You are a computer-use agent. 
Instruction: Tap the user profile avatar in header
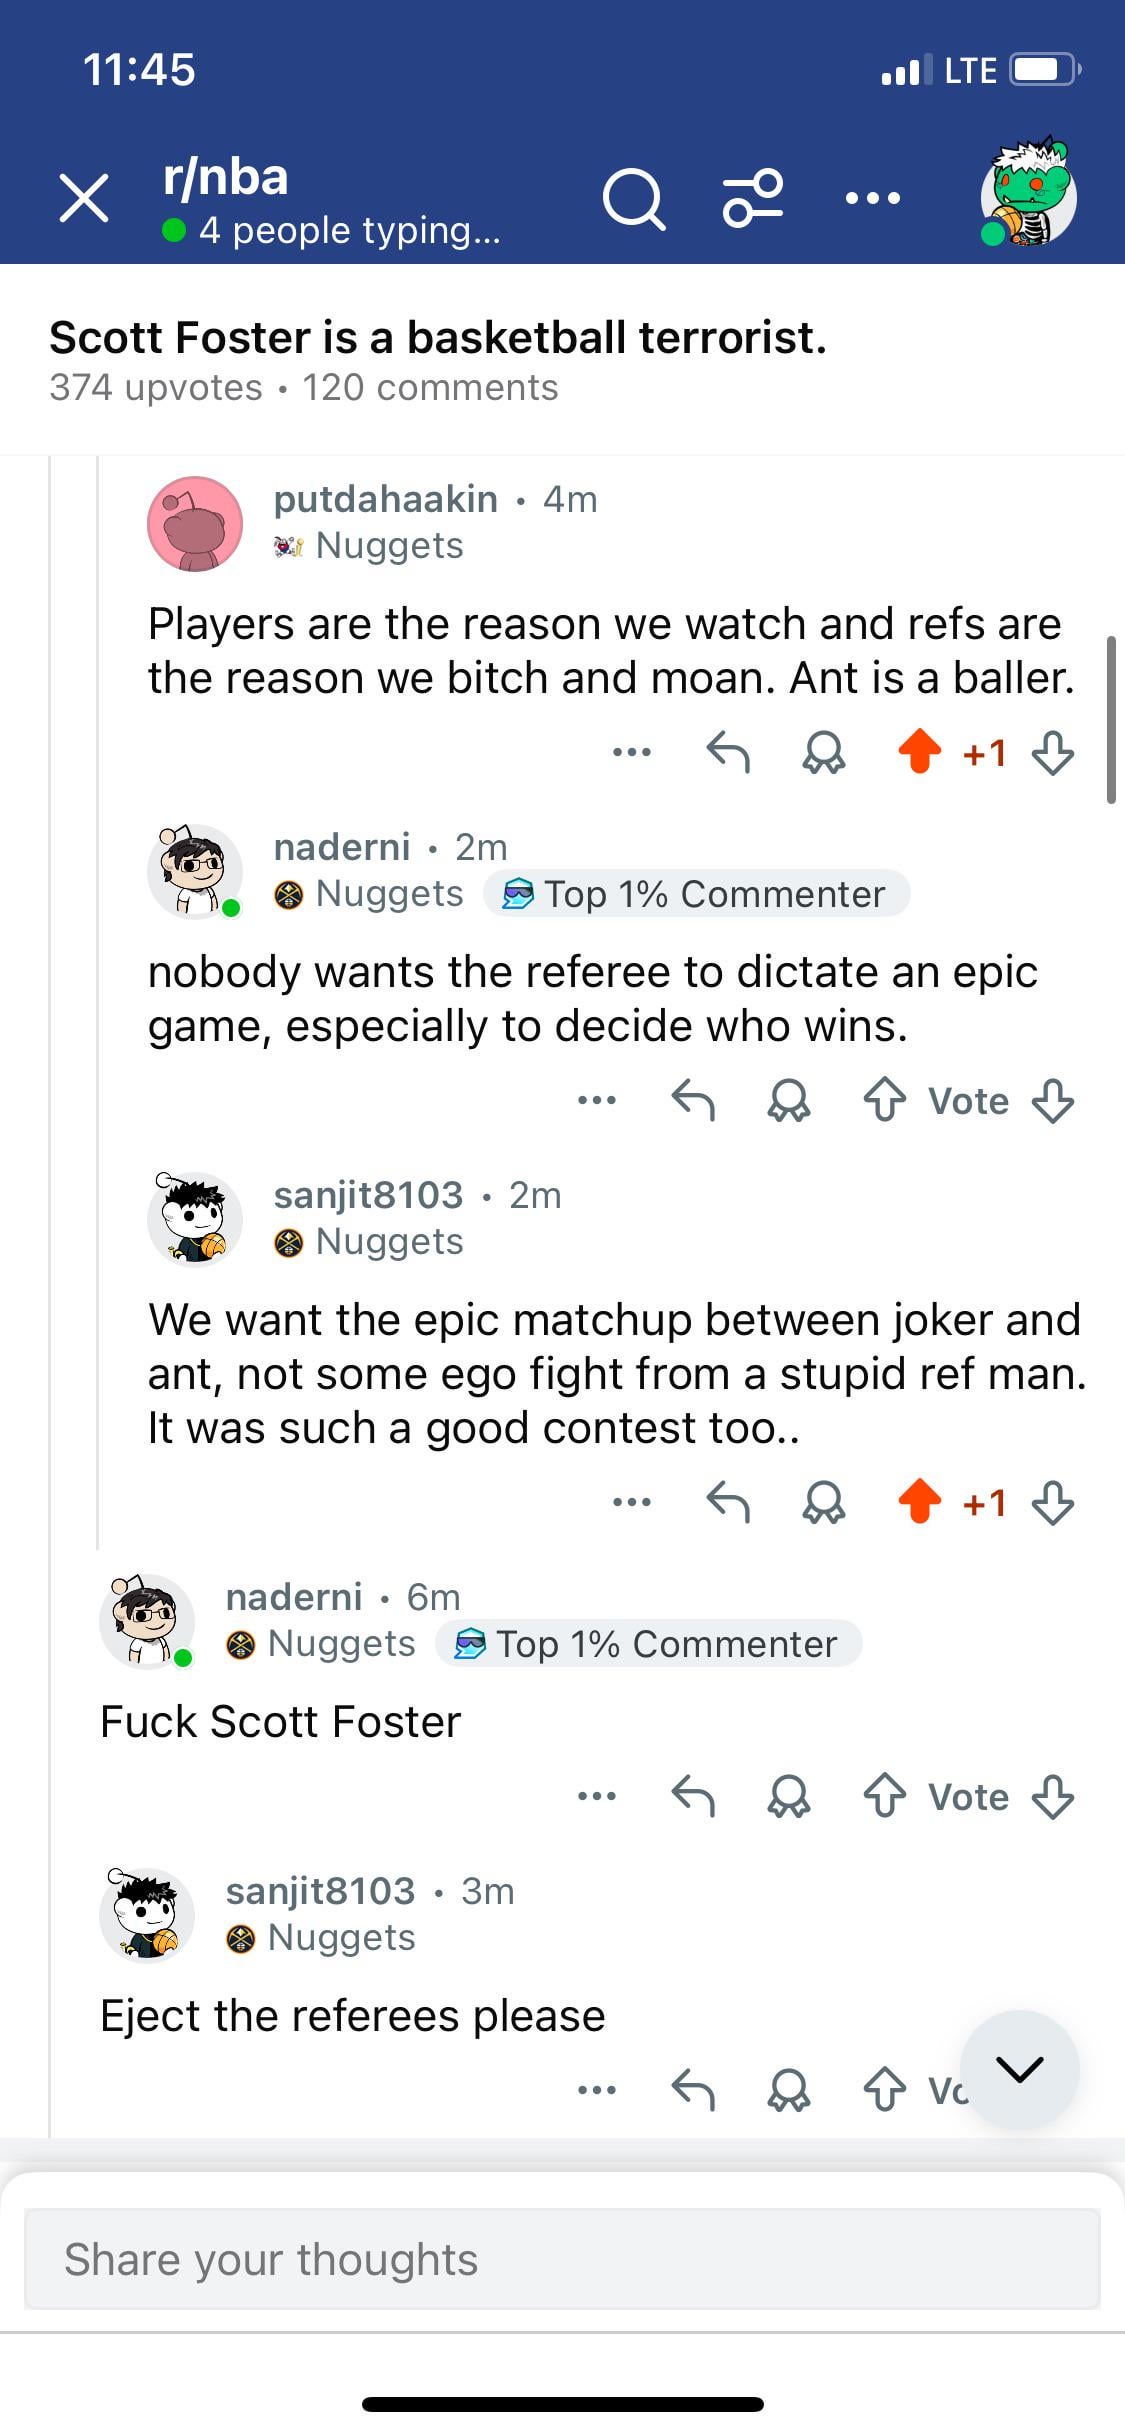[1028, 192]
